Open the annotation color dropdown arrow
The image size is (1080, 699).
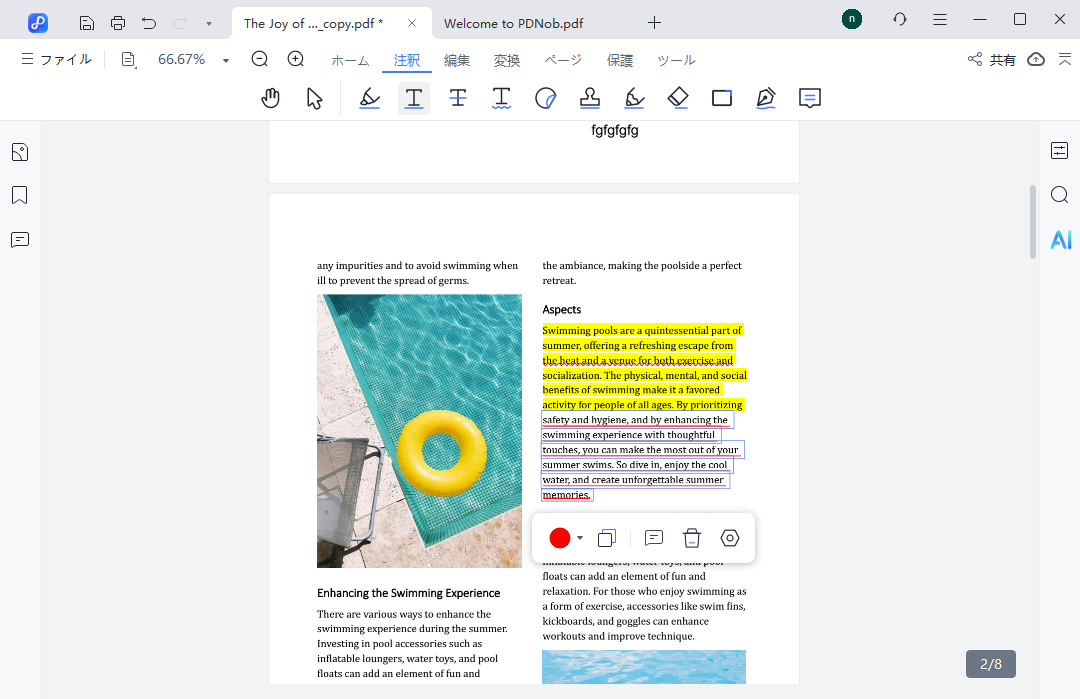click(x=580, y=538)
